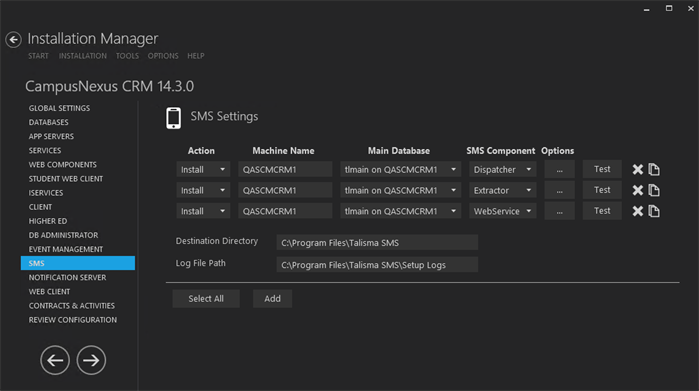Open the START menu

tap(38, 56)
